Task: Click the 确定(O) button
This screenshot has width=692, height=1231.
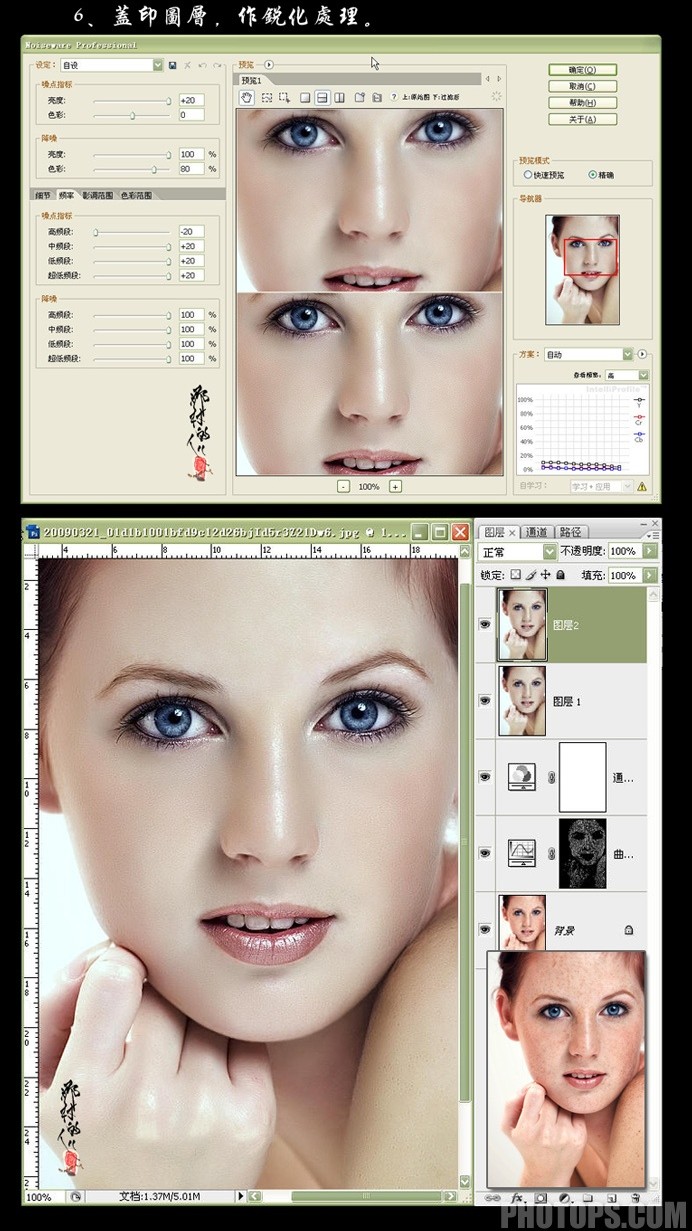Action: (x=582, y=70)
